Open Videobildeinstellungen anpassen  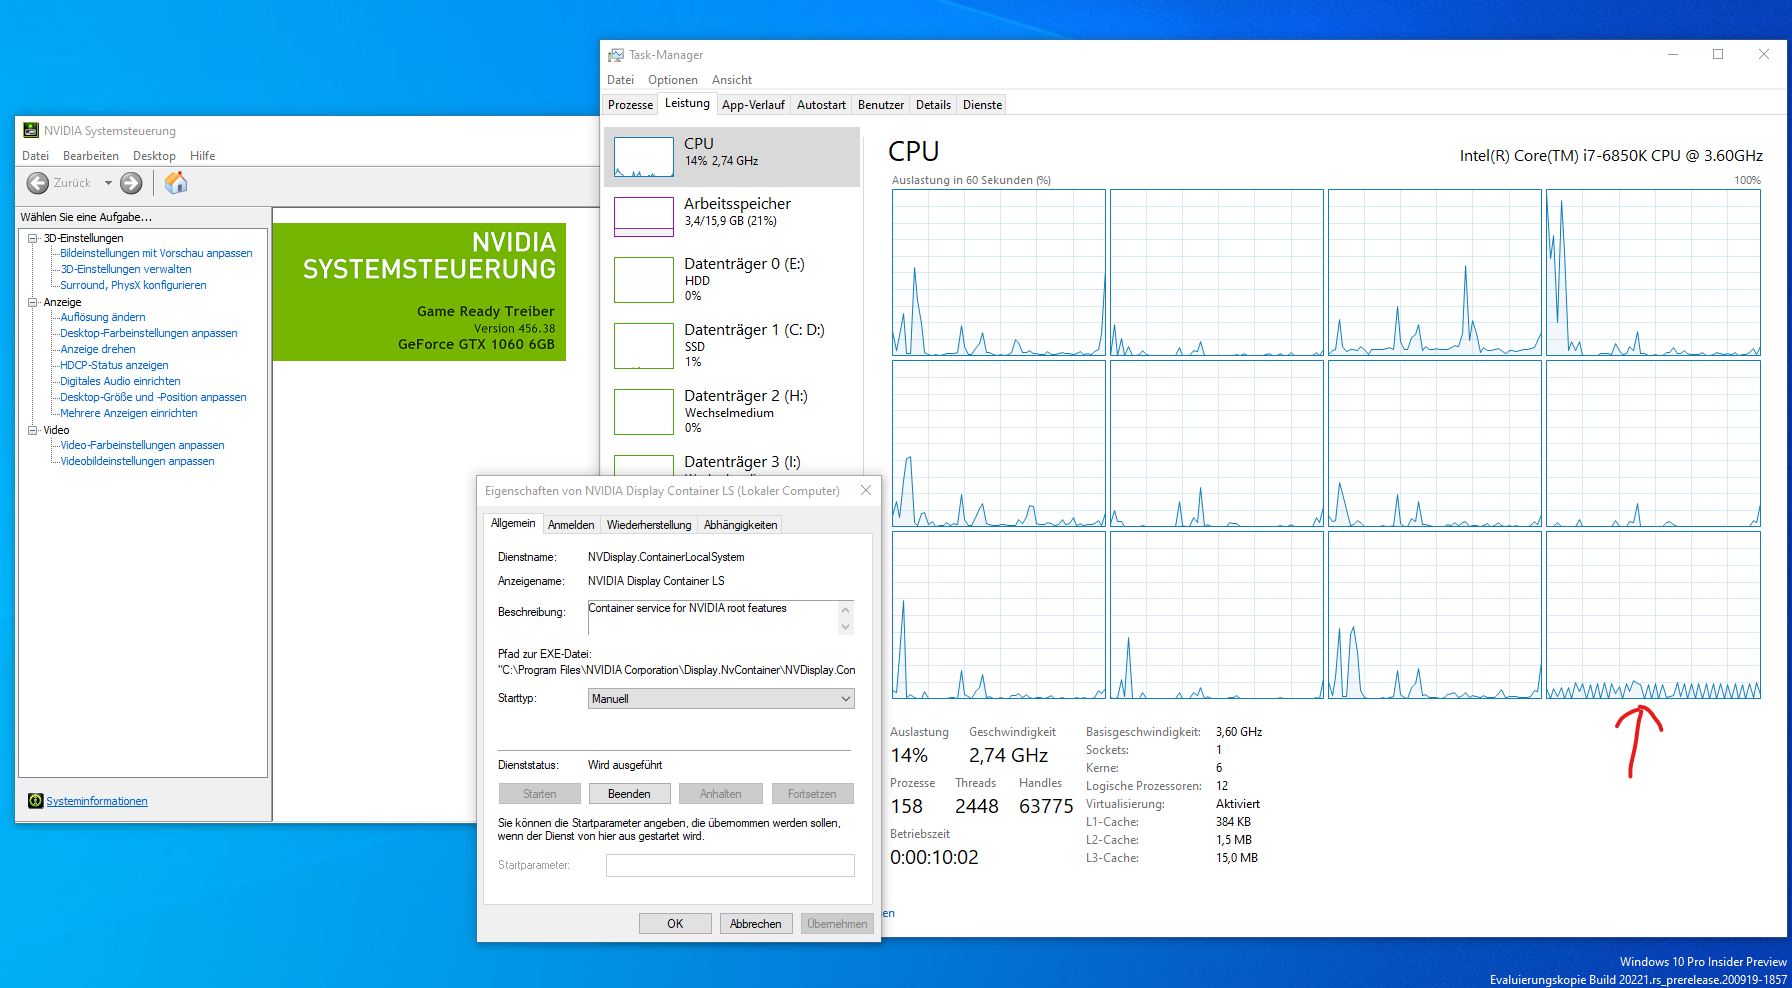[x=137, y=461]
